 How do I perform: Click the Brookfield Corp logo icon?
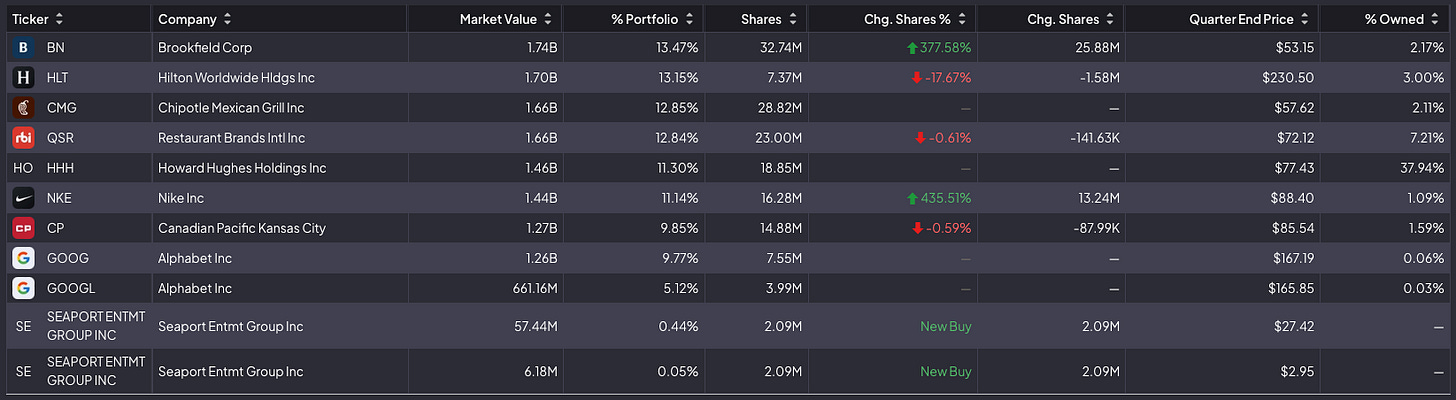(23, 47)
